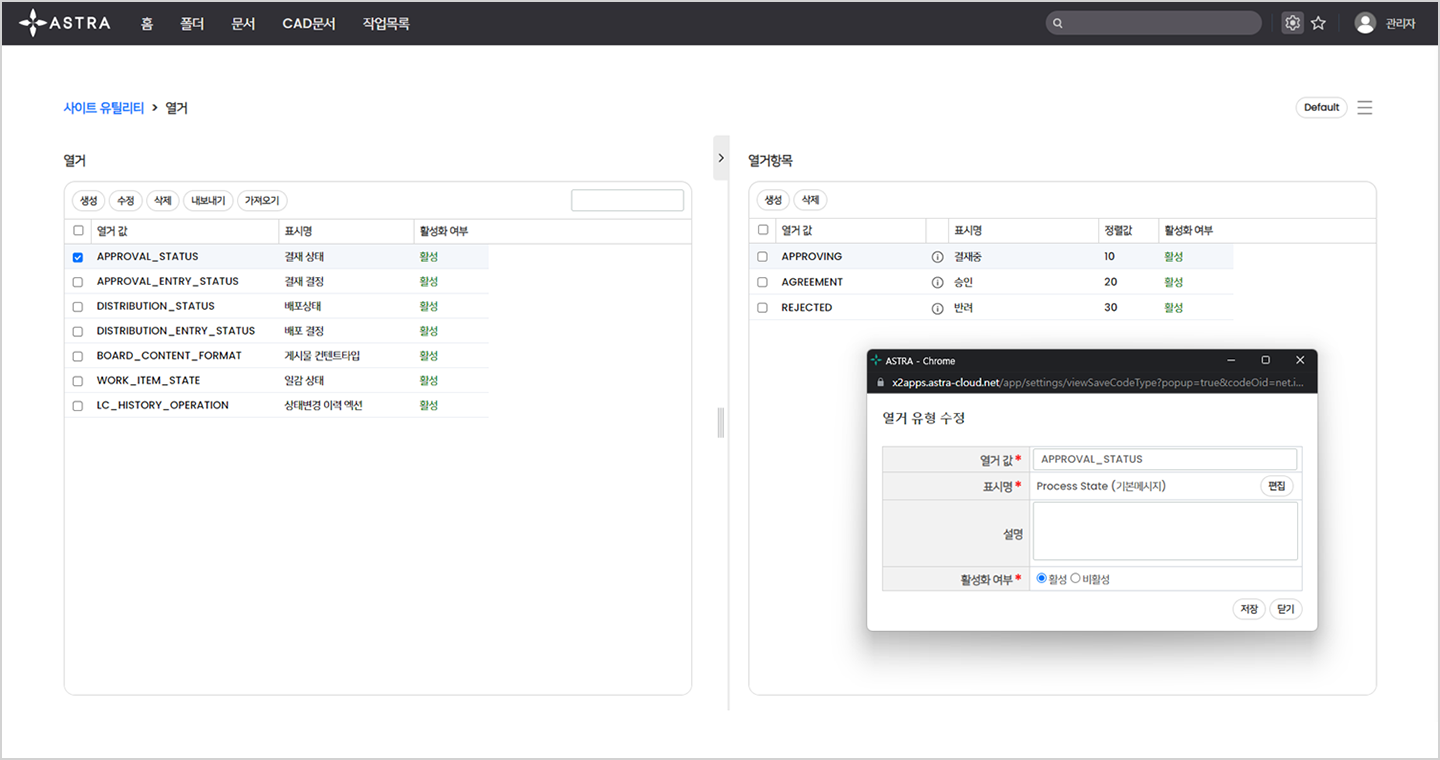Collapse the left panel with the chevron arrow
Viewport: 1440px width, 760px height.
(721, 158)
